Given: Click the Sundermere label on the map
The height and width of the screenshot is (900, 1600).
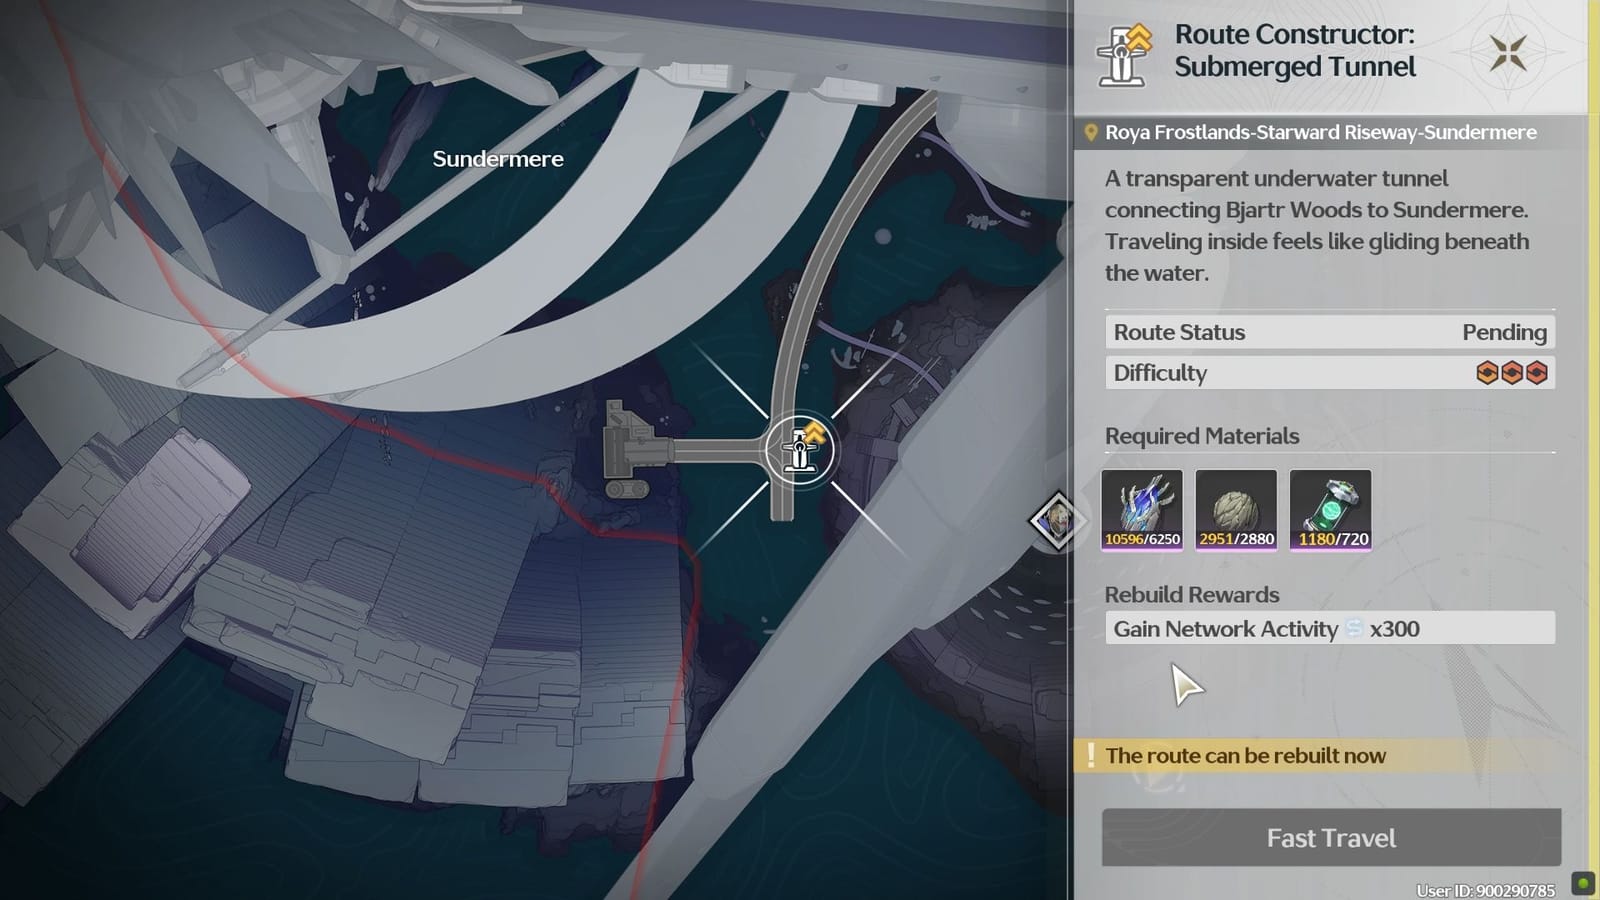Looking at the screenshot, I should pyautogui.click(x=497, y=159).
